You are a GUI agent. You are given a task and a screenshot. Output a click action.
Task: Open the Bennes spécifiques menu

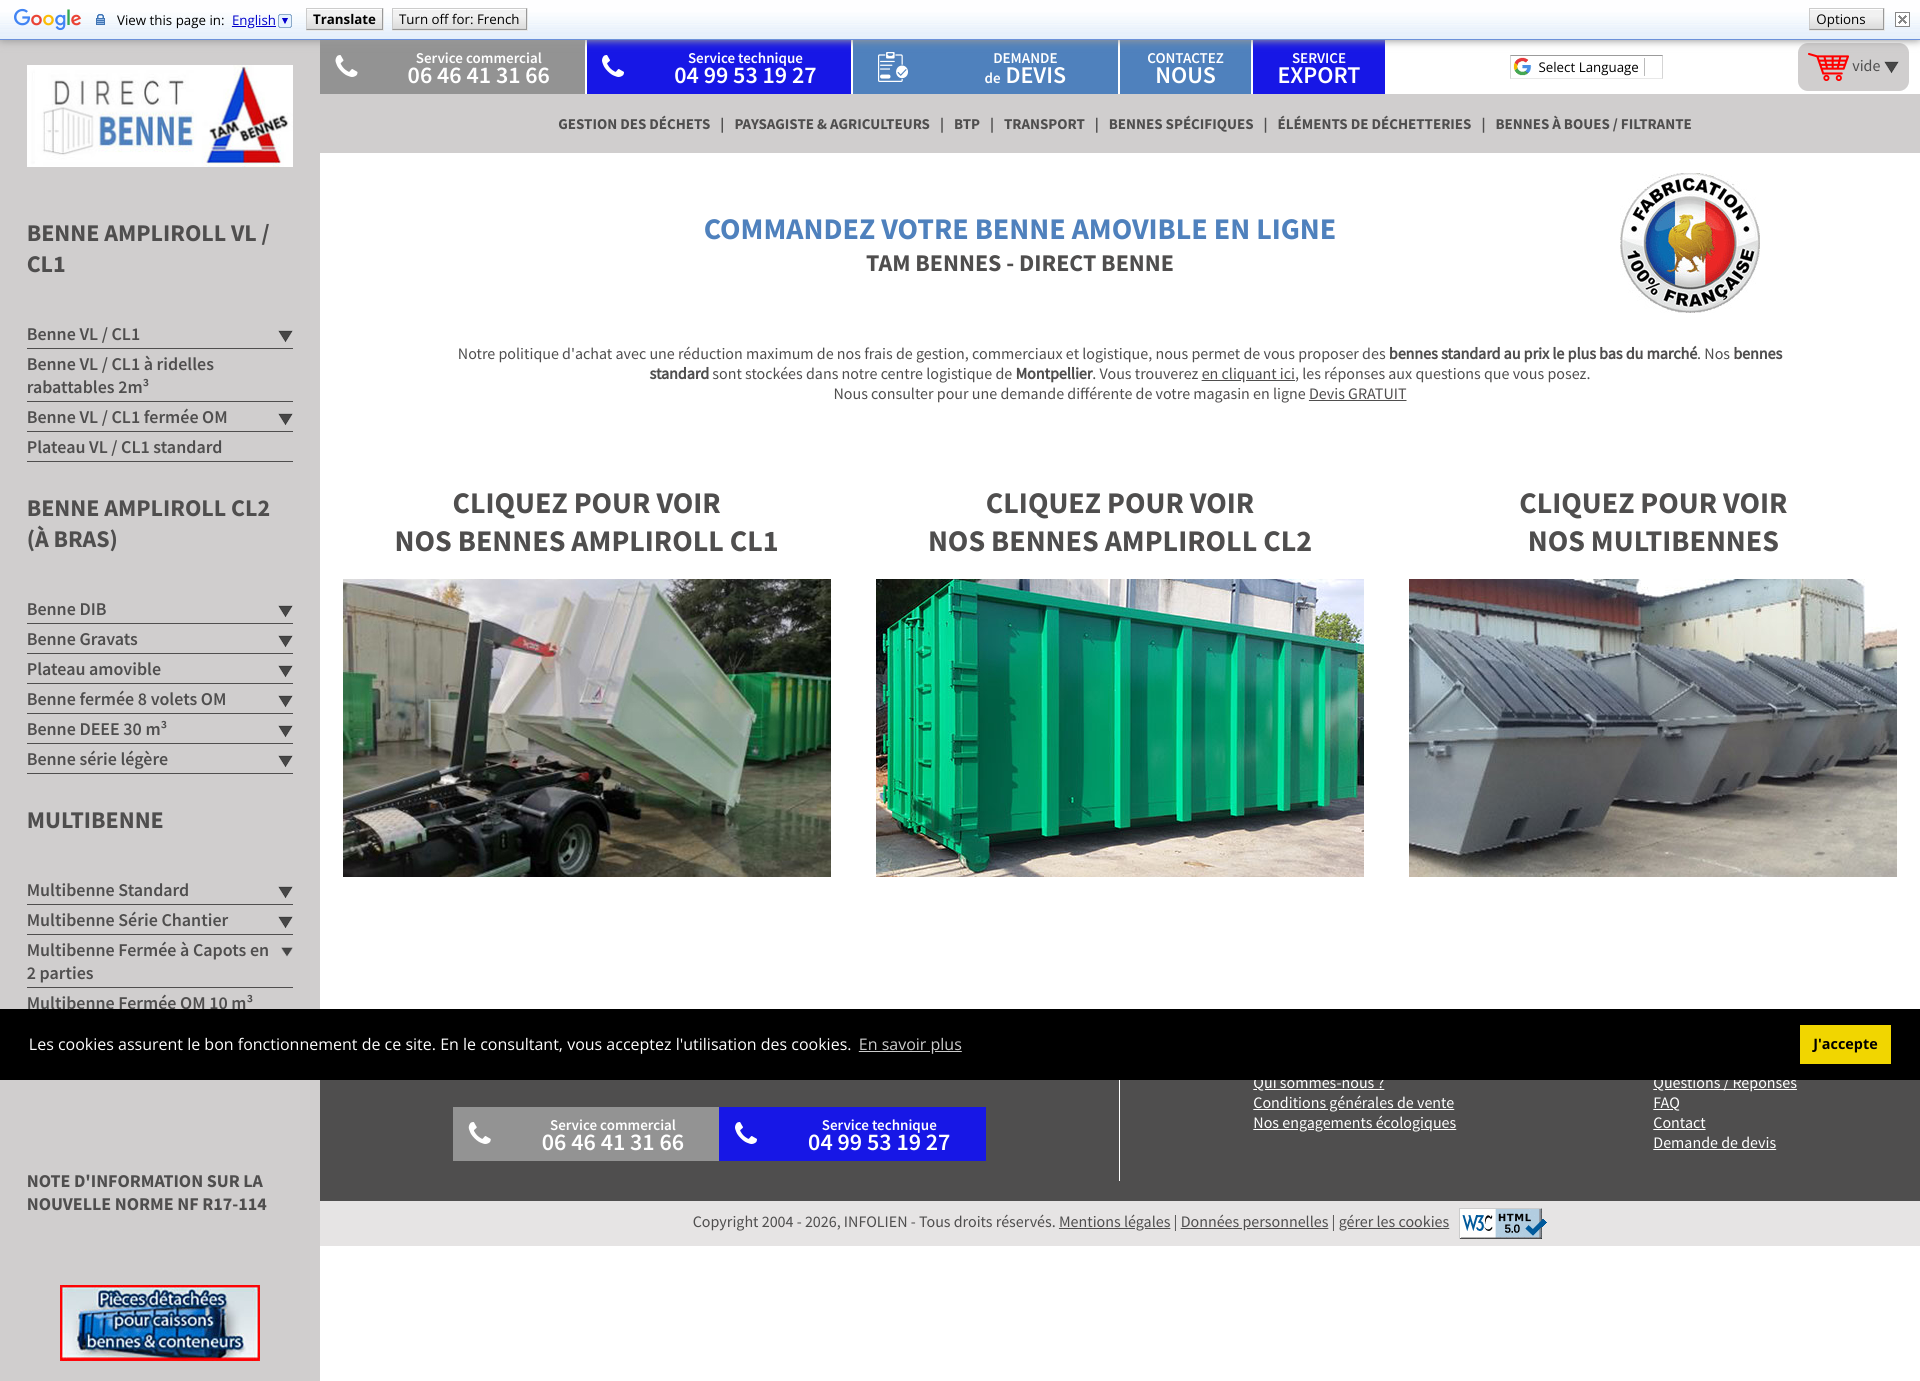(1181, 124)
